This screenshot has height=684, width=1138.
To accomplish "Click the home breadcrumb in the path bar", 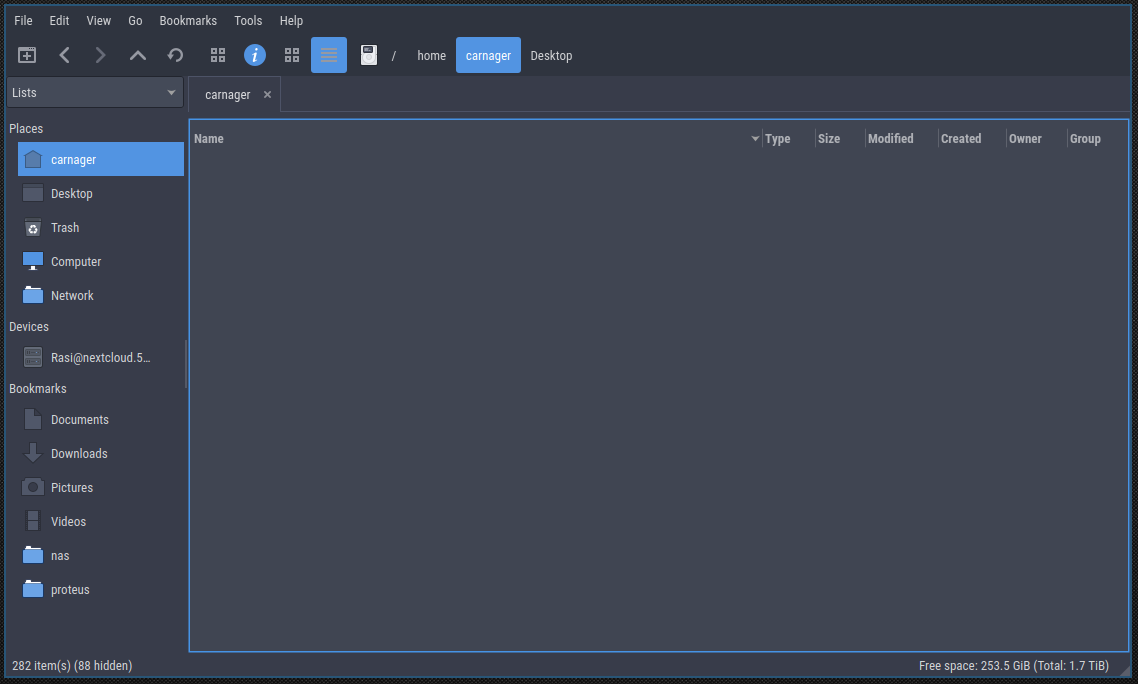I will (431, 55).
